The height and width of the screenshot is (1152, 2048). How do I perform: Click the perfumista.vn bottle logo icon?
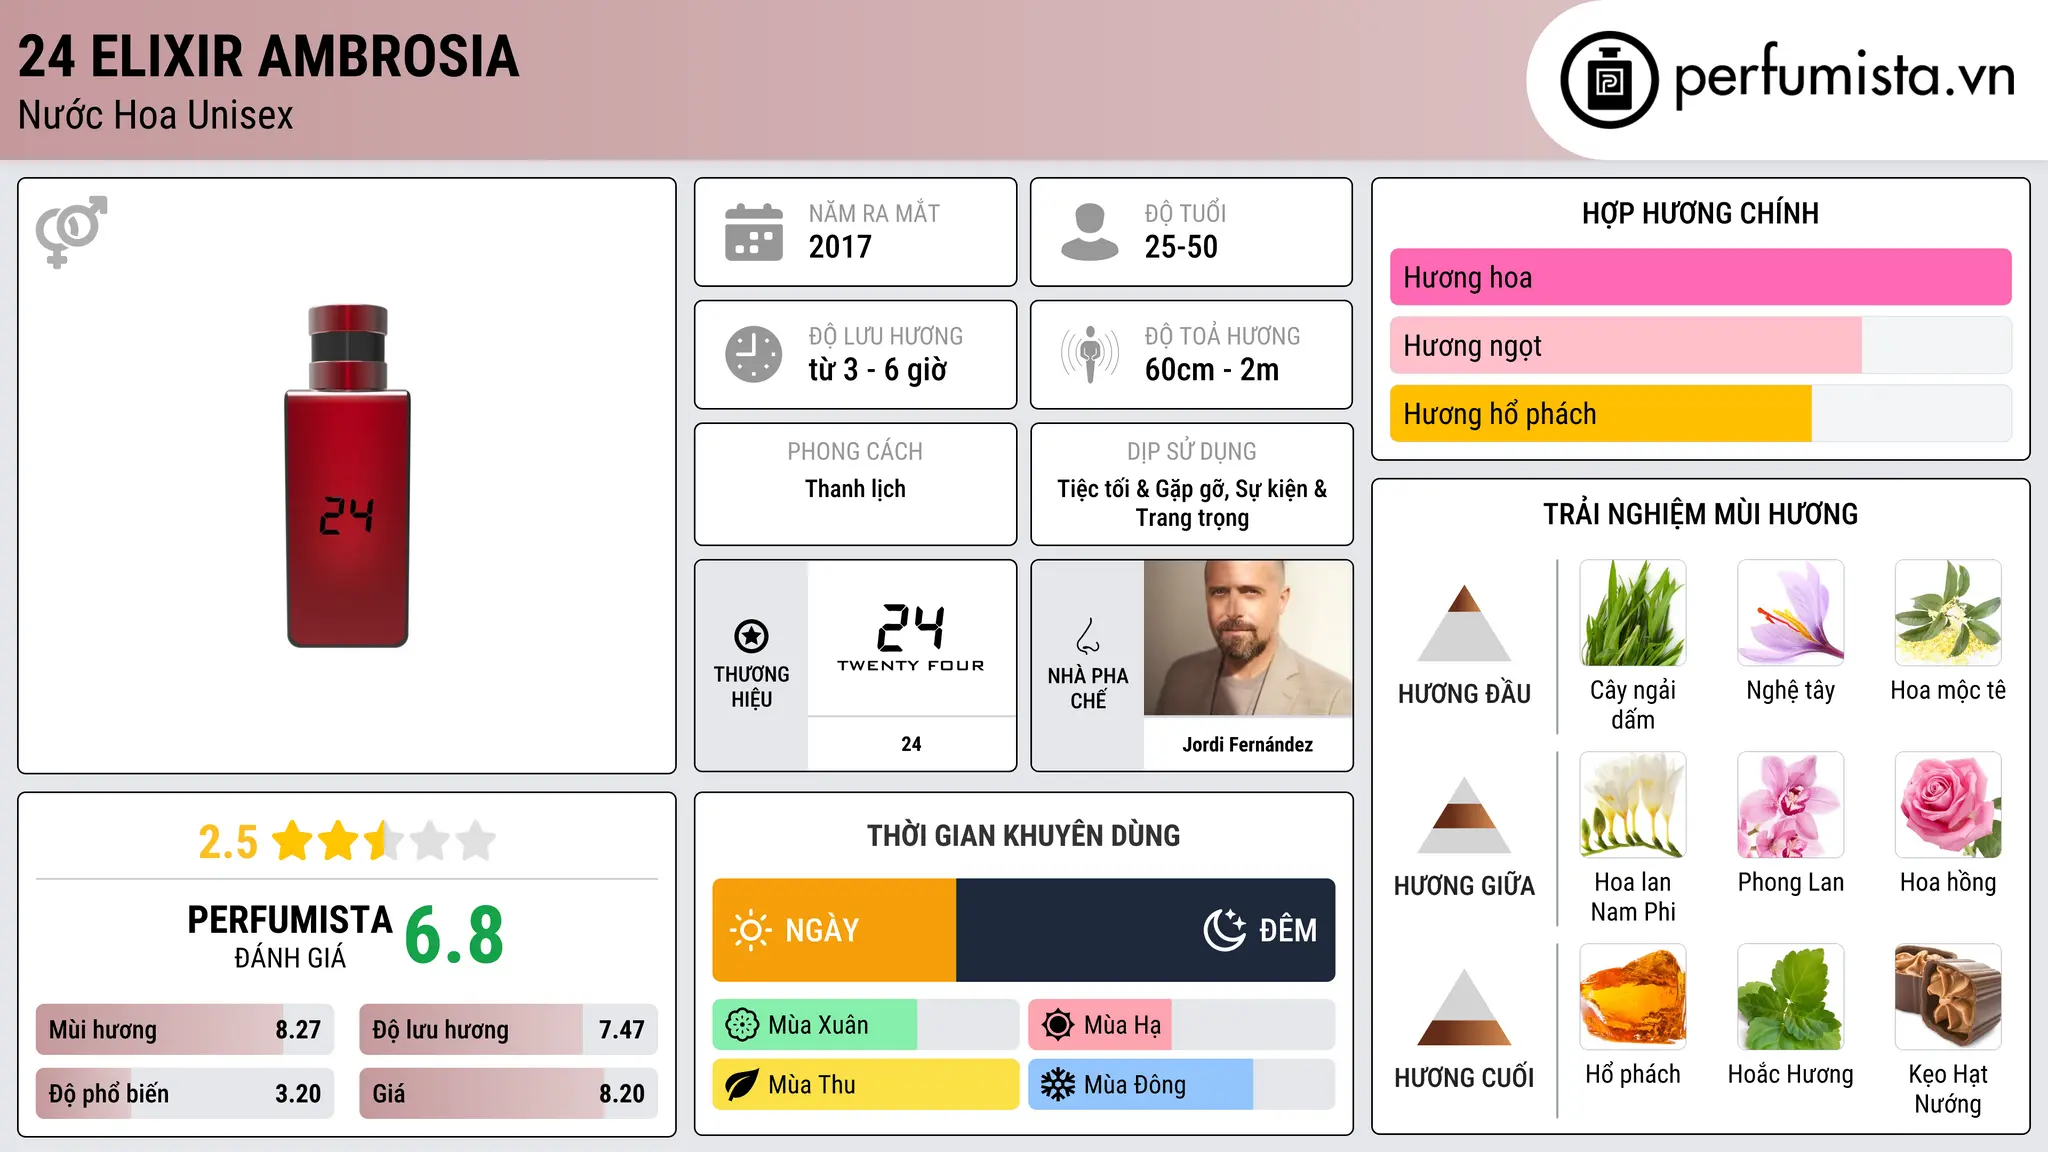click(x=1609, y=80)
